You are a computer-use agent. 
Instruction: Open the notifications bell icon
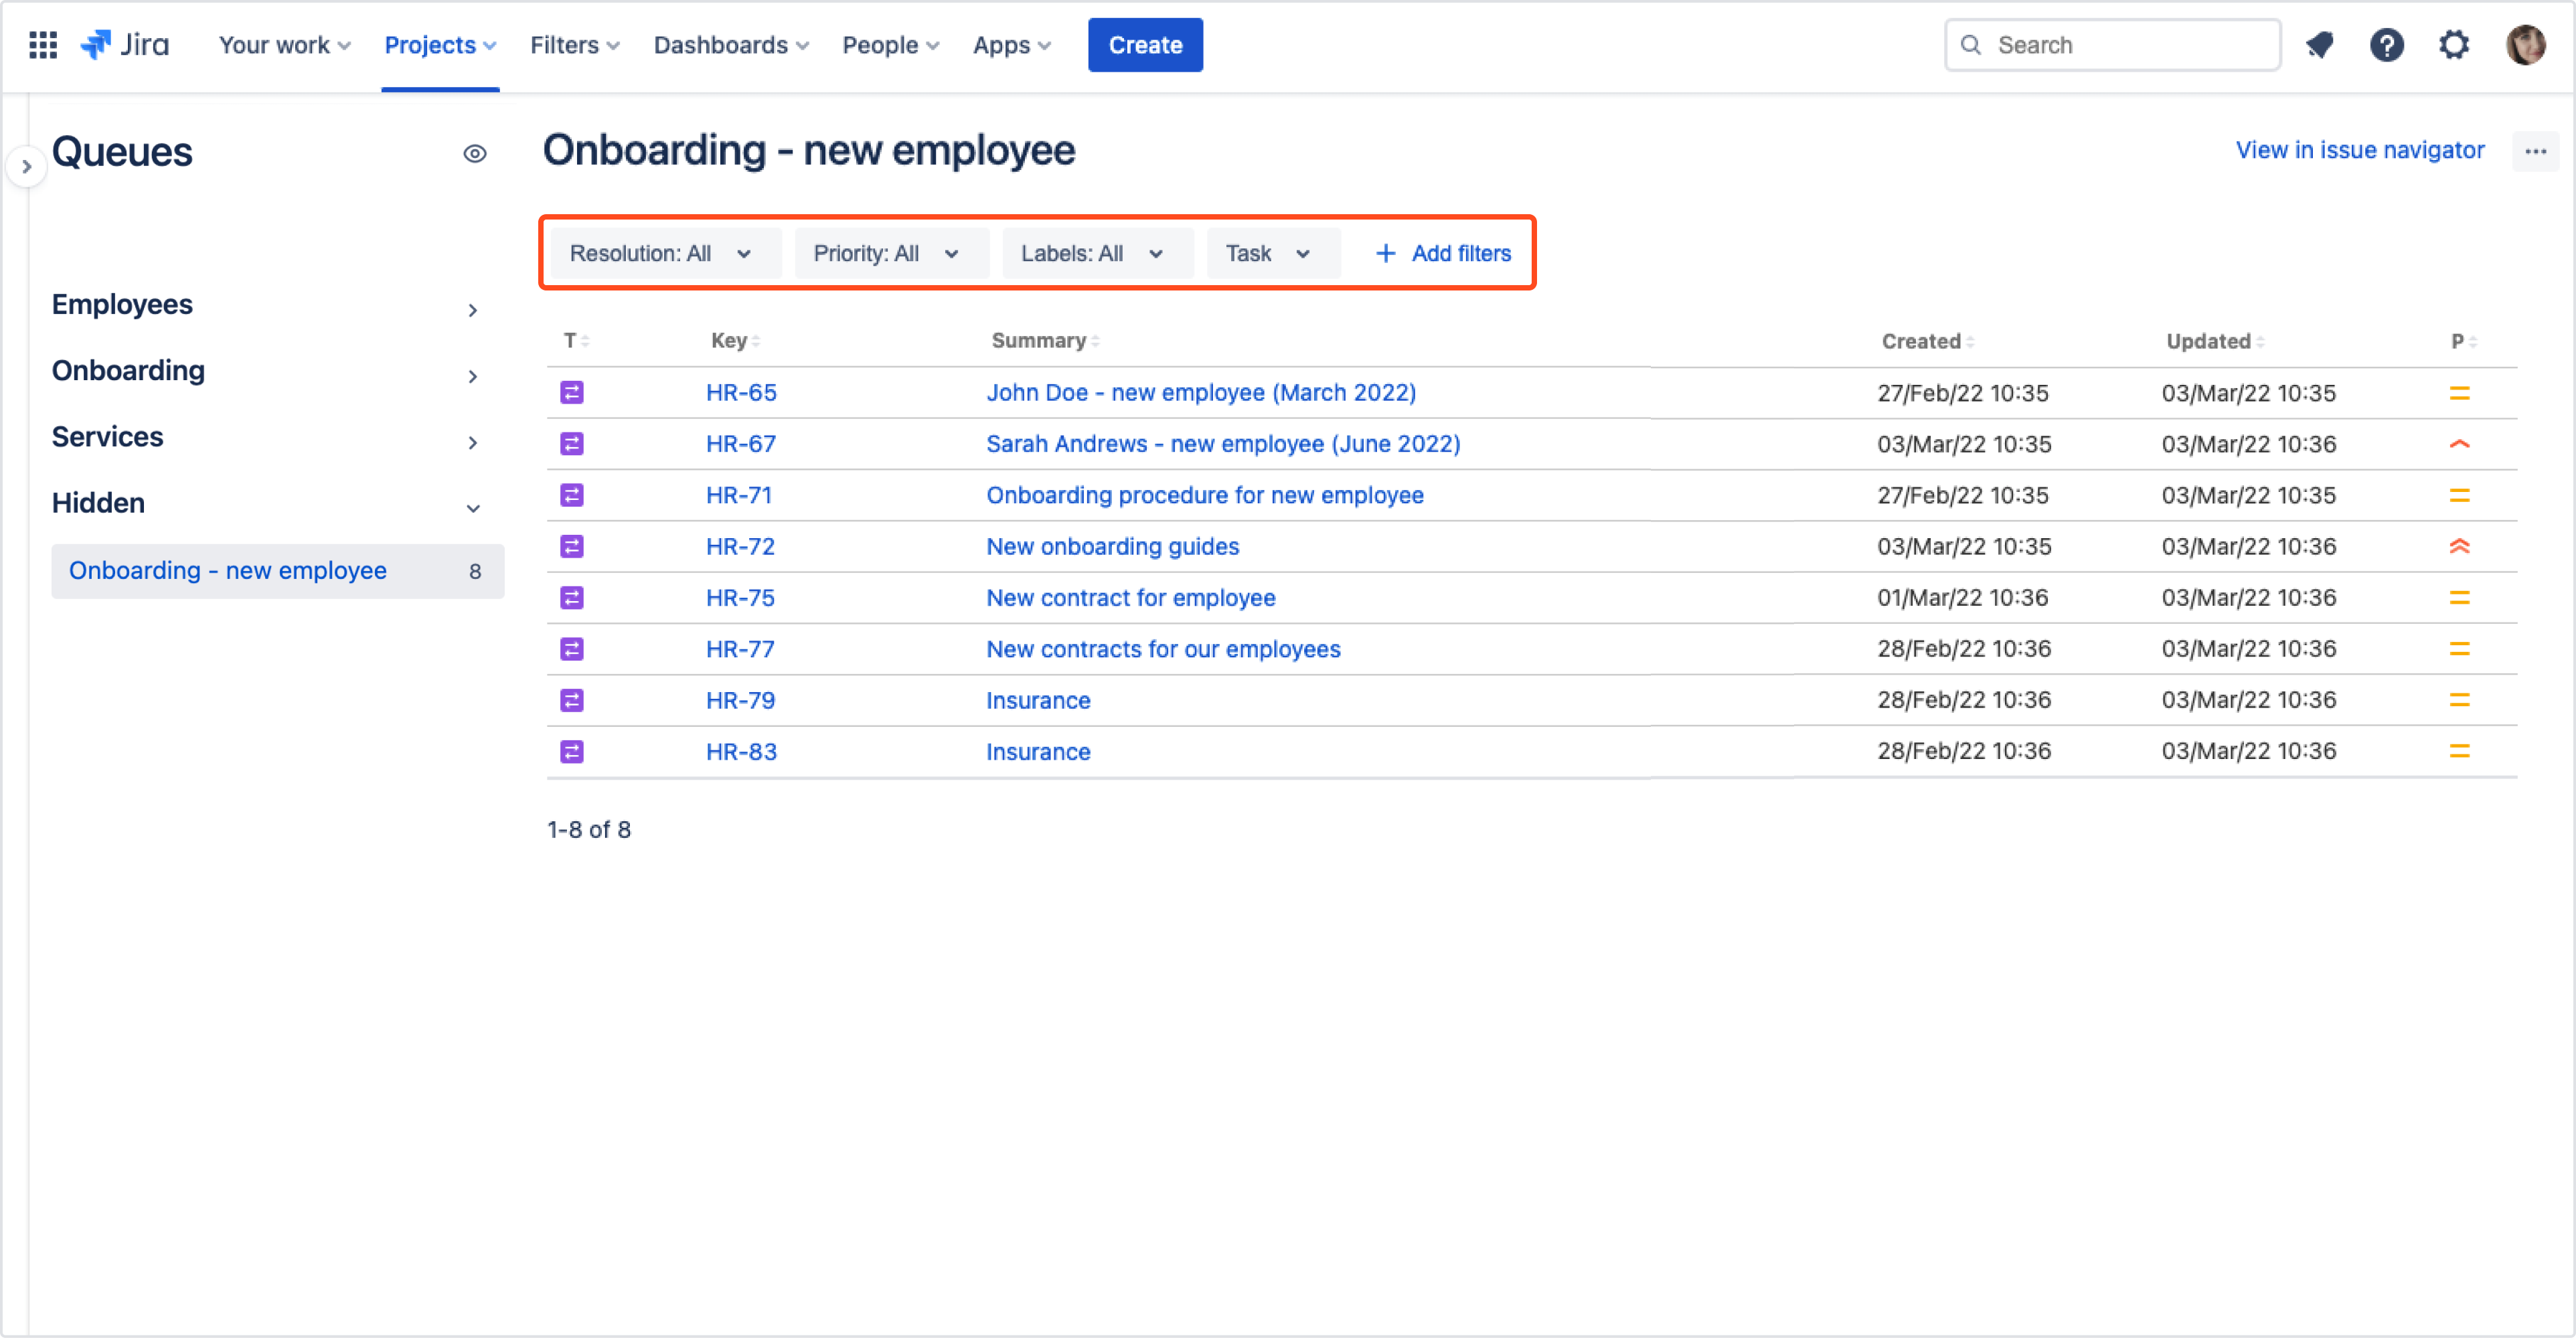2319,45
